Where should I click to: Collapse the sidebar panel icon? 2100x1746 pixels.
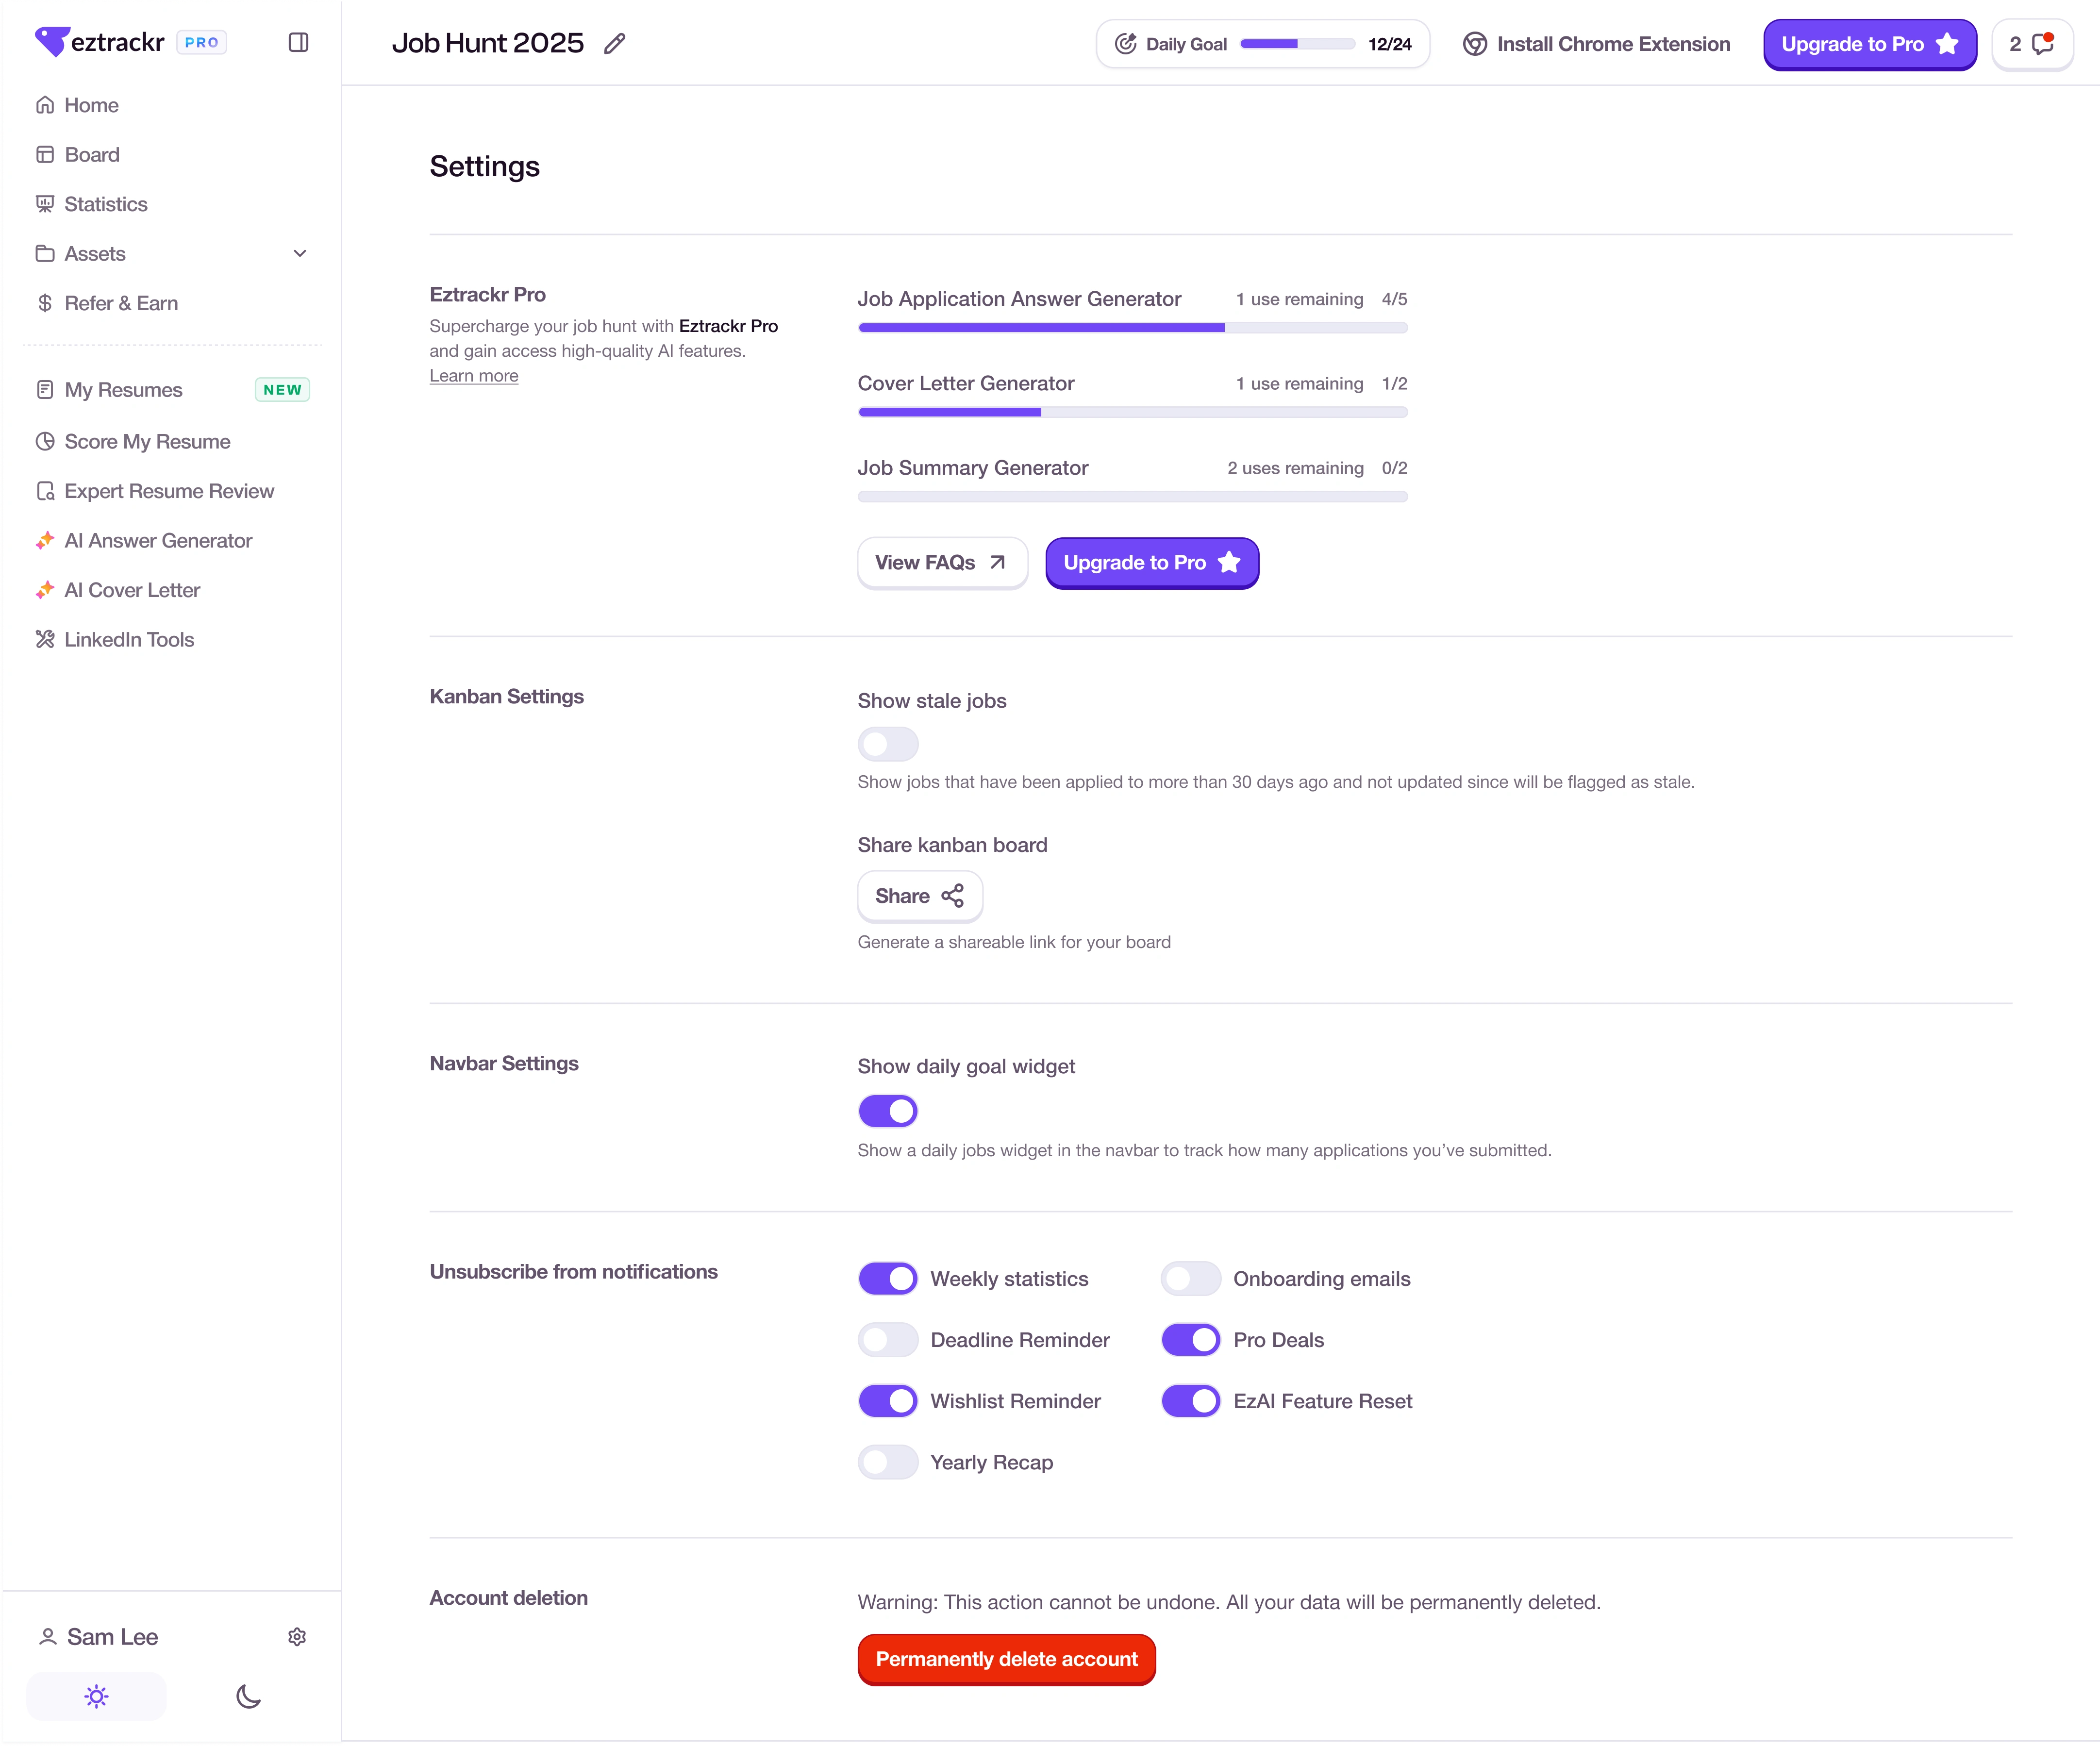click(298, 42)
